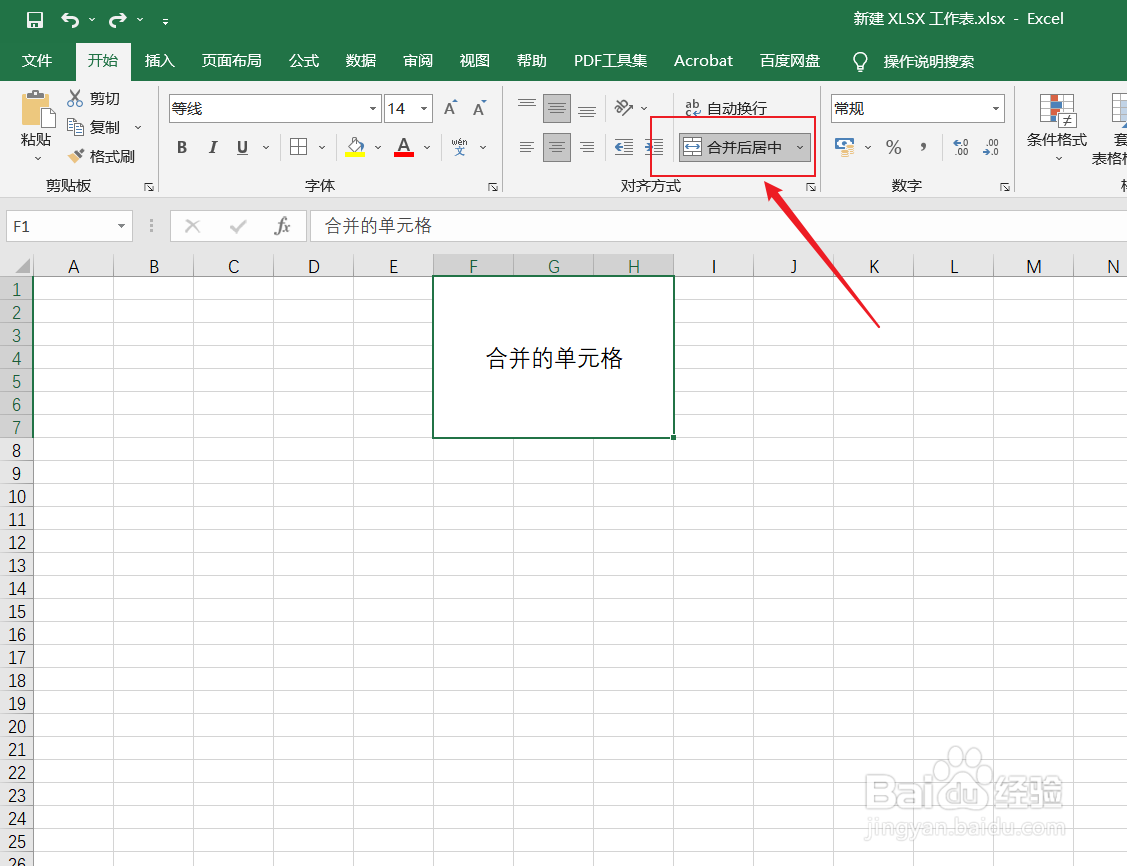Open the 文件 File tab
This screenshot has width=1127, height=866.
click(37, 61)
